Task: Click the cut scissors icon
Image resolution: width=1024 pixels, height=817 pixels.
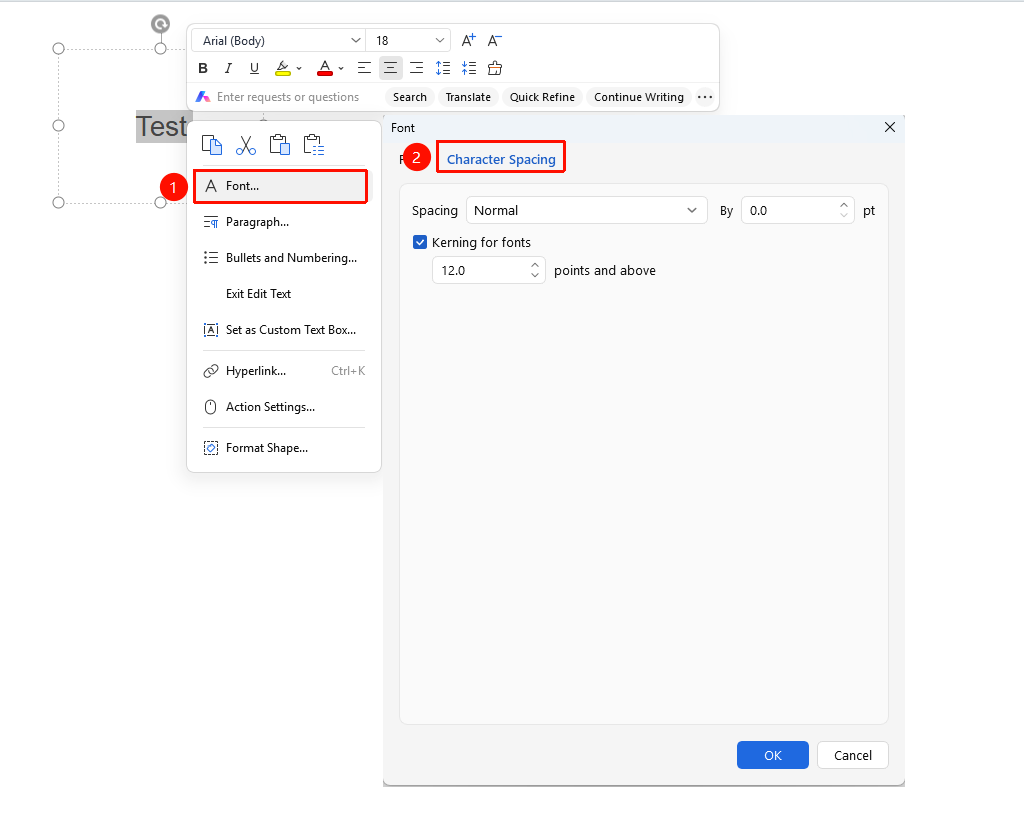Action: coord(246,145)
